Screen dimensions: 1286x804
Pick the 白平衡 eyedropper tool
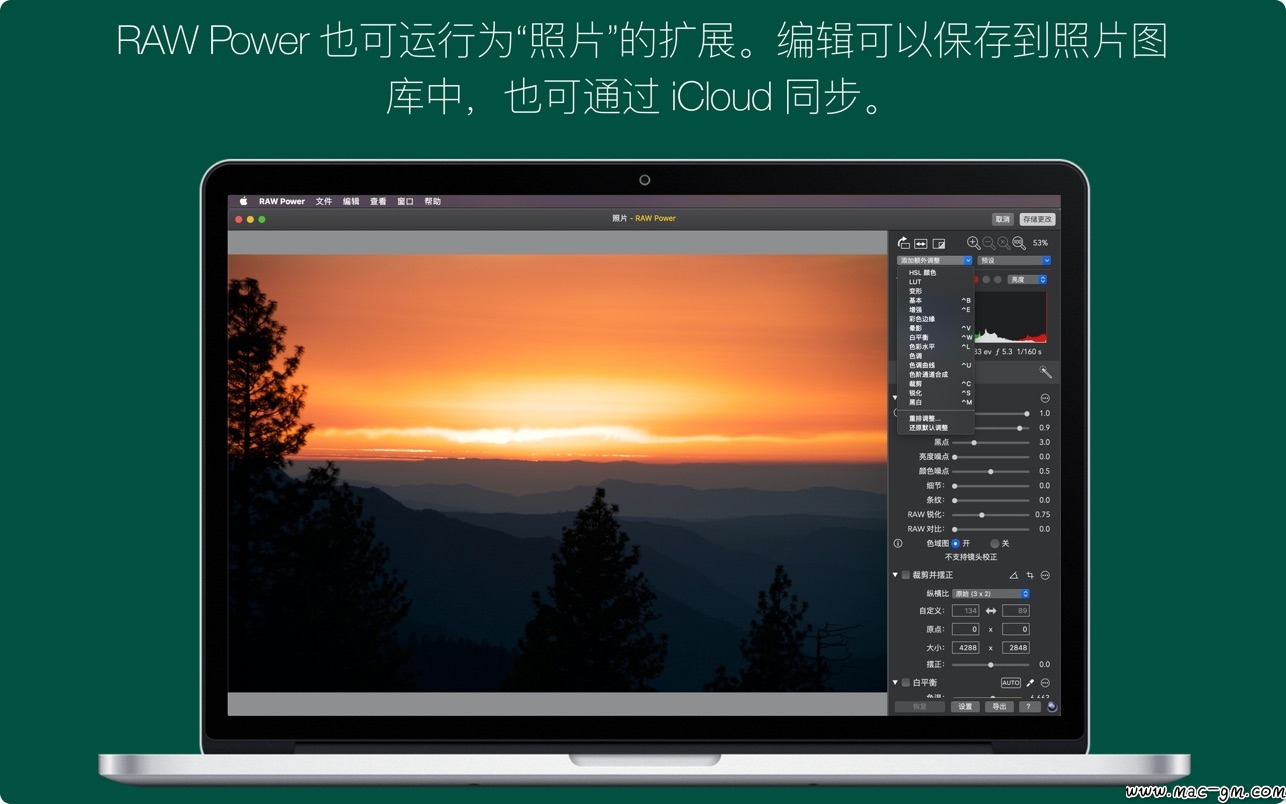pyautogui.click(x=1030, y=683)
